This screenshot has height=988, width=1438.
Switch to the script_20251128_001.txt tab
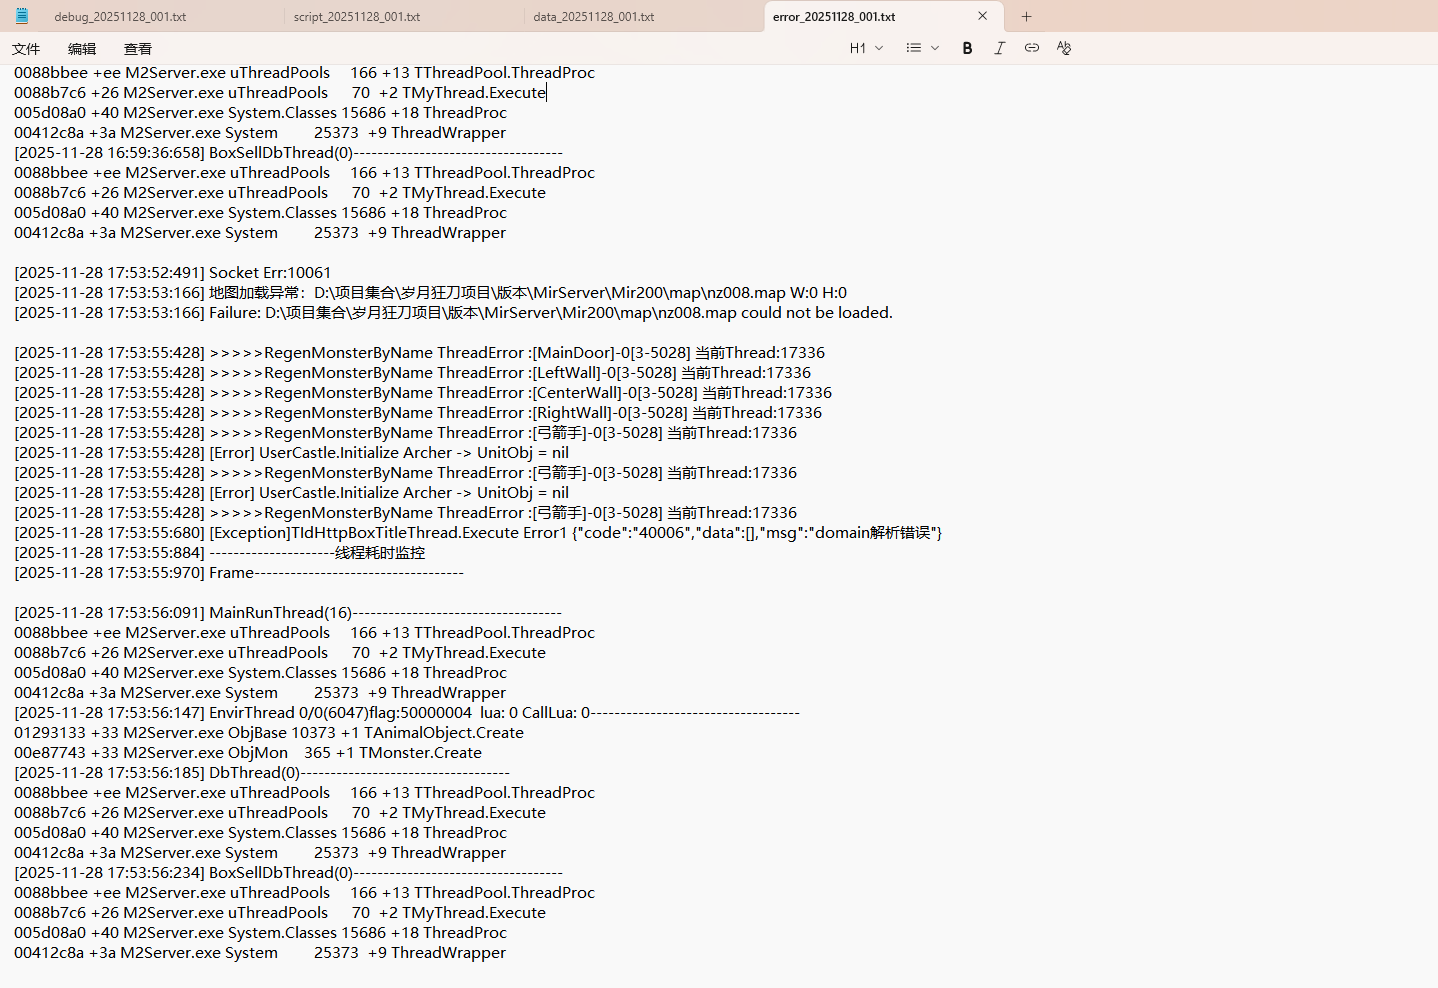click(357, 17)
